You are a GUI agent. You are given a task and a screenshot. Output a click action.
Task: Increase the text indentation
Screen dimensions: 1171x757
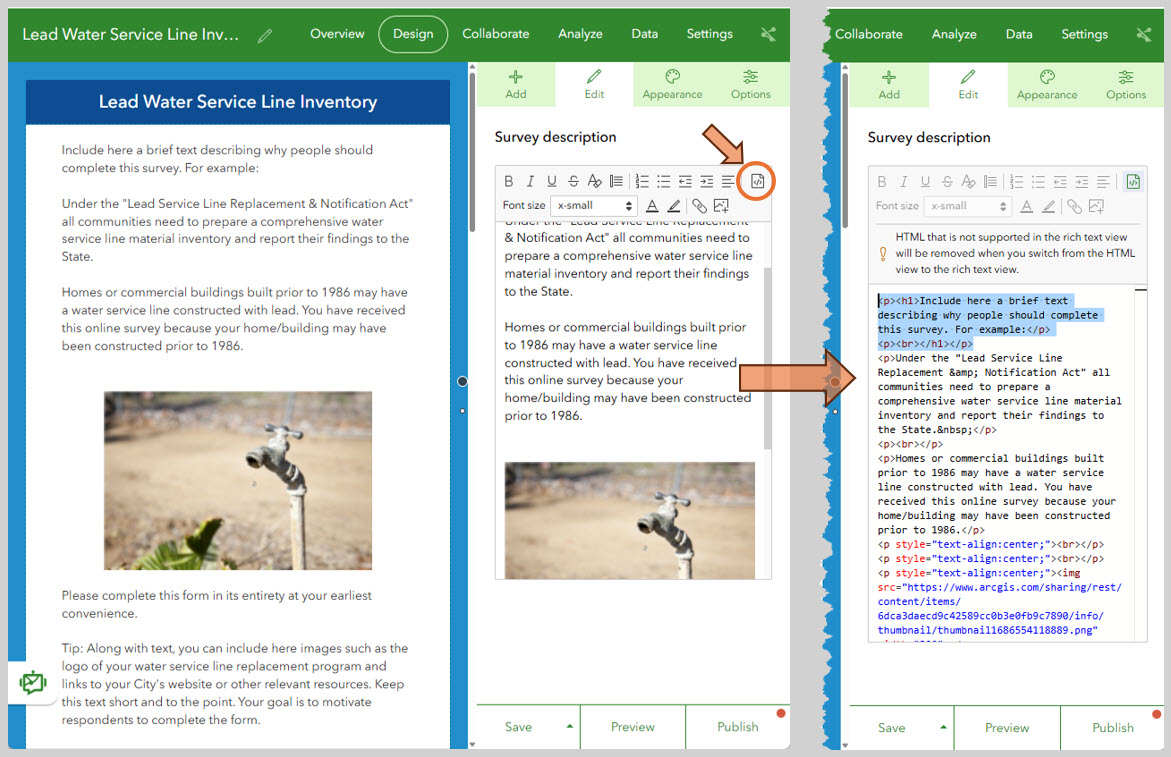pos(706,181)
